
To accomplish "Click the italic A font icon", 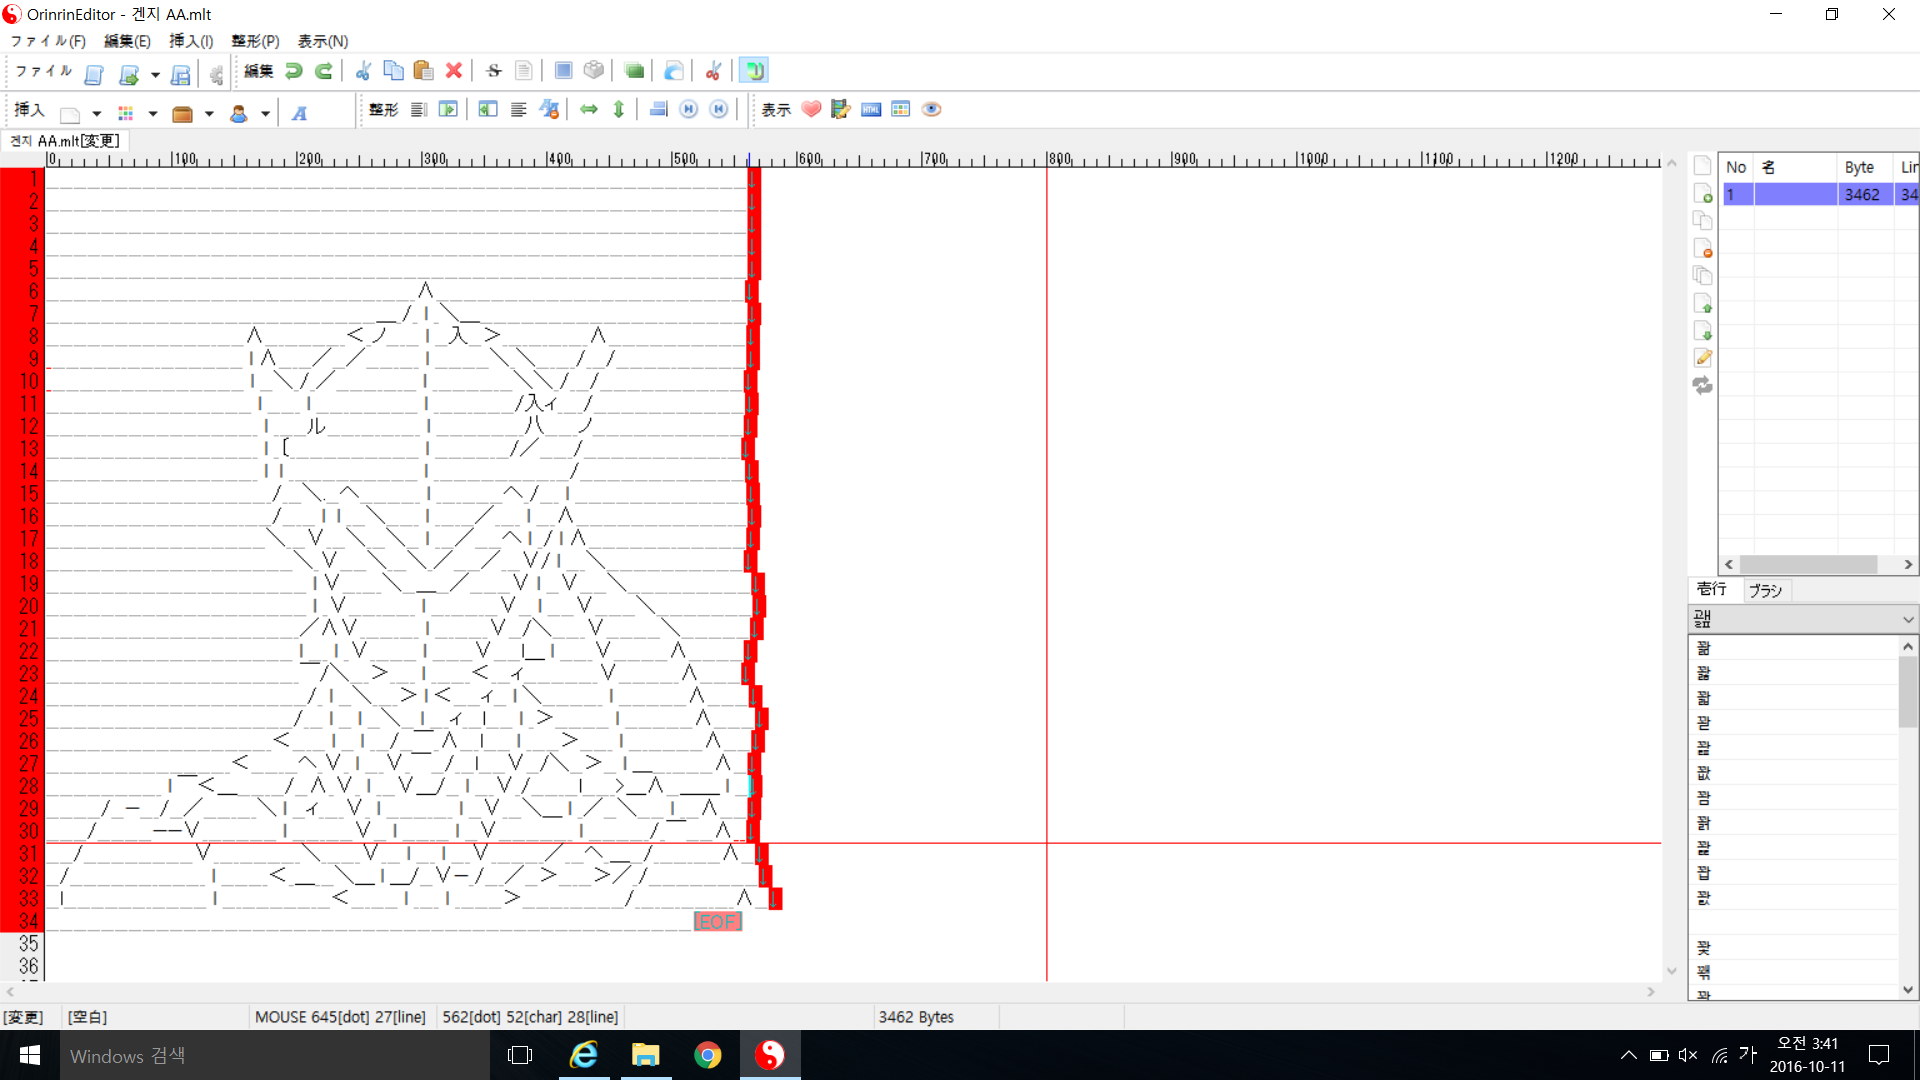I will click(299, 113).
